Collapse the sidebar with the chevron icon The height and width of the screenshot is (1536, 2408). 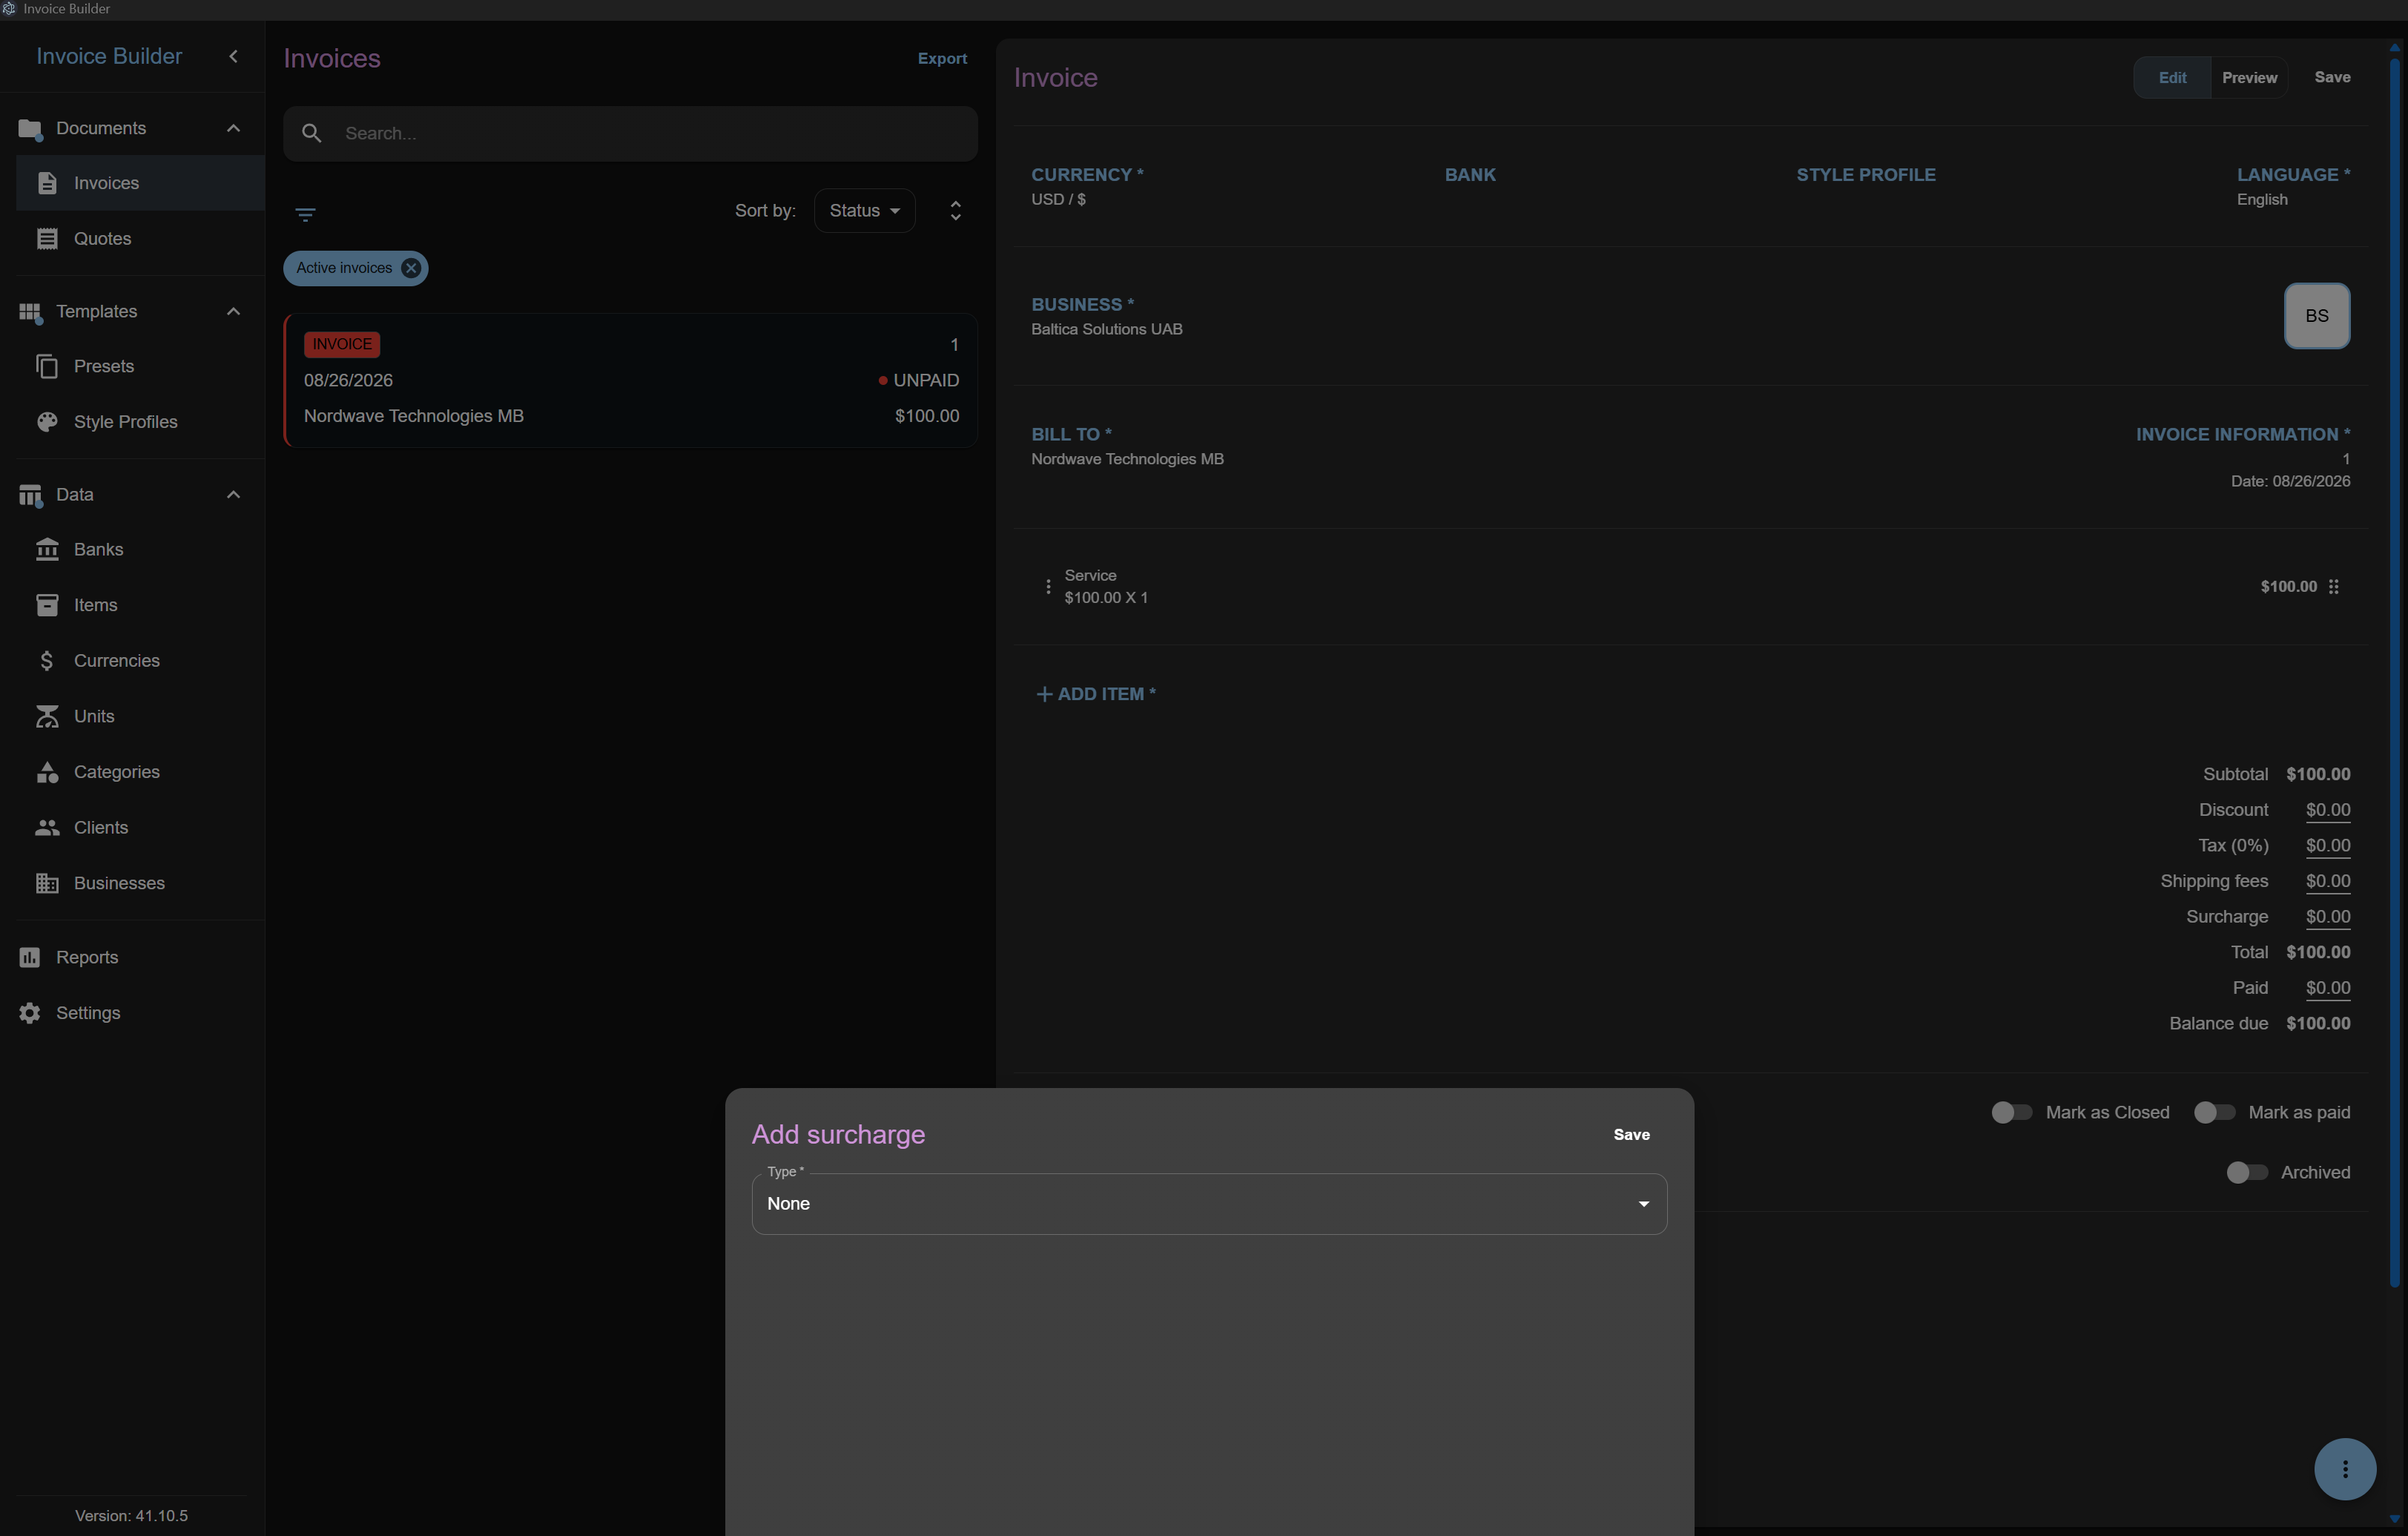tap(233, 57)
